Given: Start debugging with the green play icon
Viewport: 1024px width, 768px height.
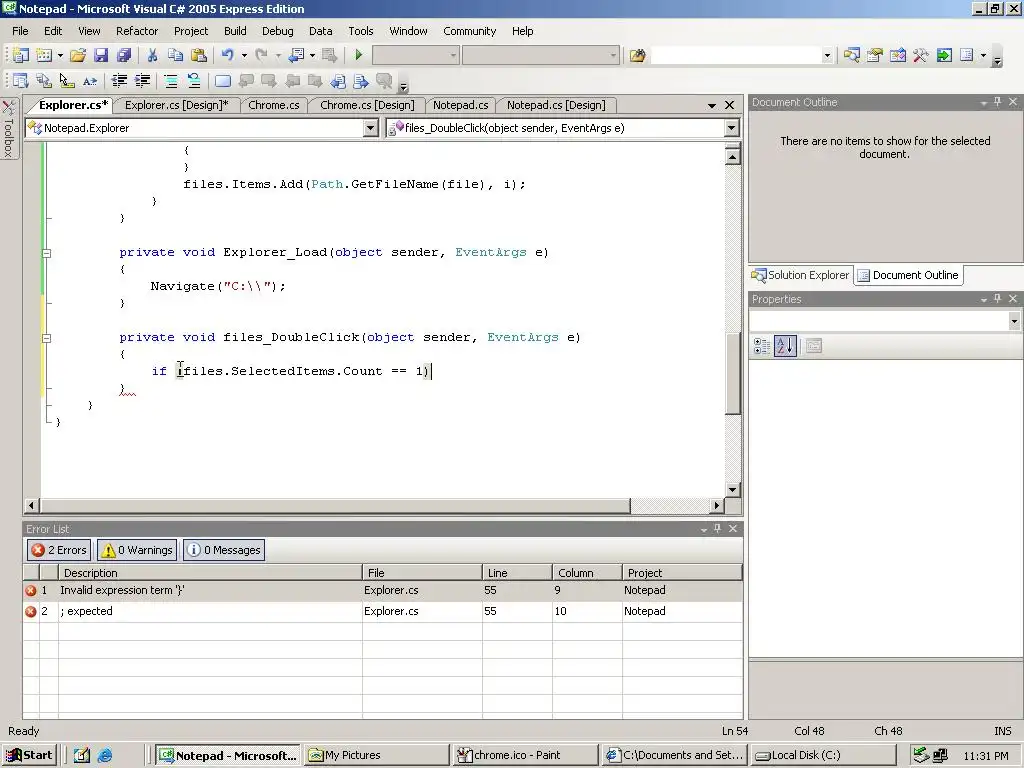Looking at the screenshot, I should pos(358,56).
